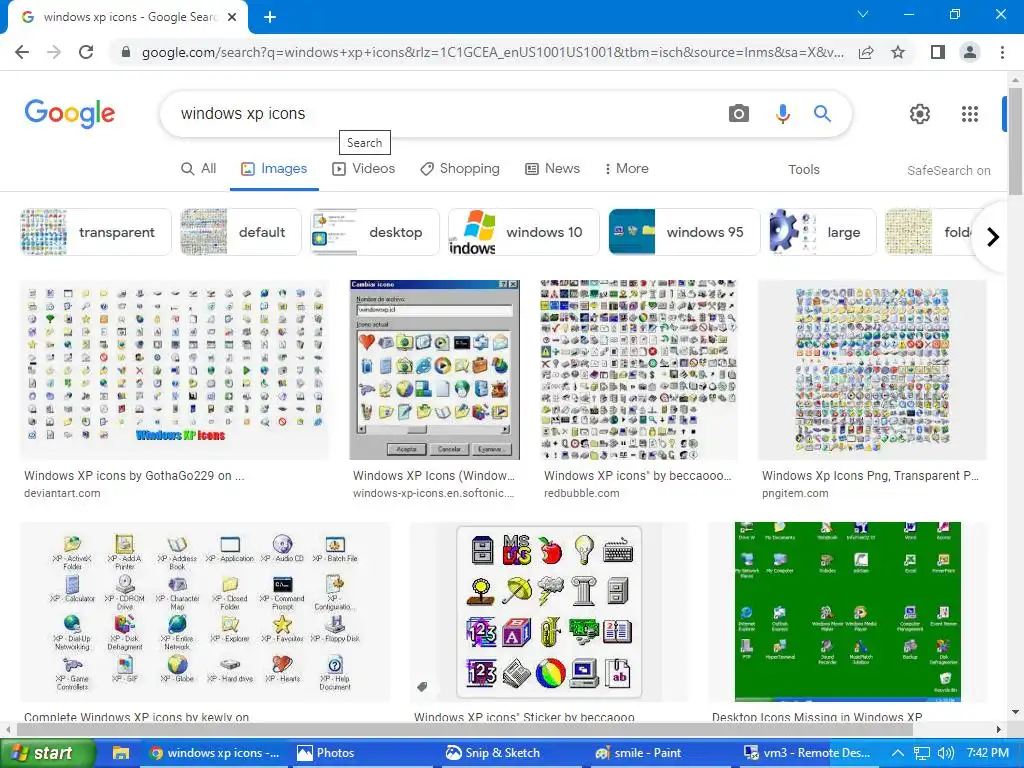Switch to the Shopping tab
Image resolution: width=1024 pixels, height=768 pixels.
(460, 168)
